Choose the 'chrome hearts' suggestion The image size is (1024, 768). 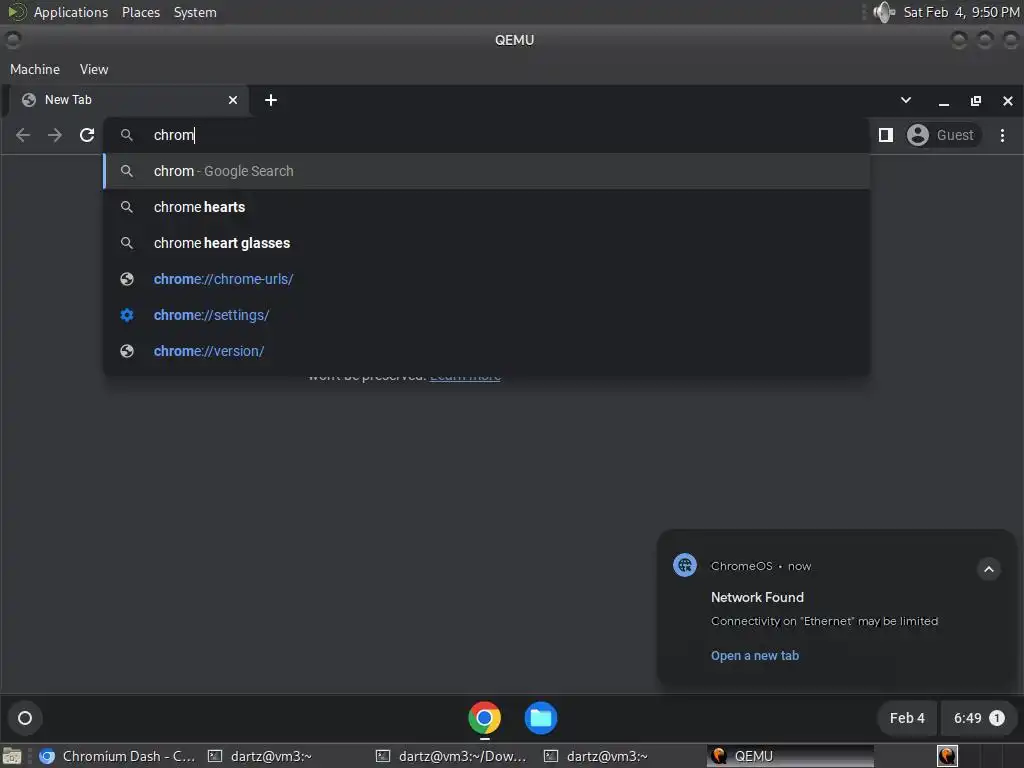pyautogui.click(x=487, y=207)
